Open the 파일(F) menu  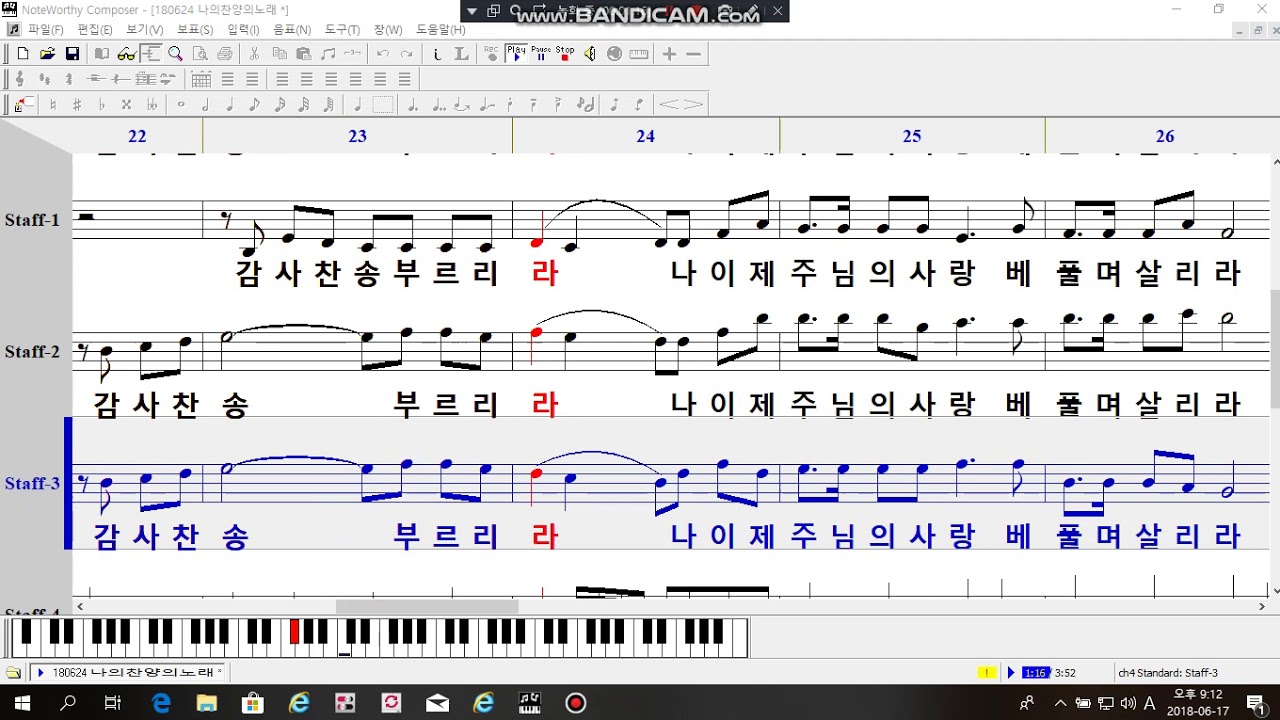(45, 30)
